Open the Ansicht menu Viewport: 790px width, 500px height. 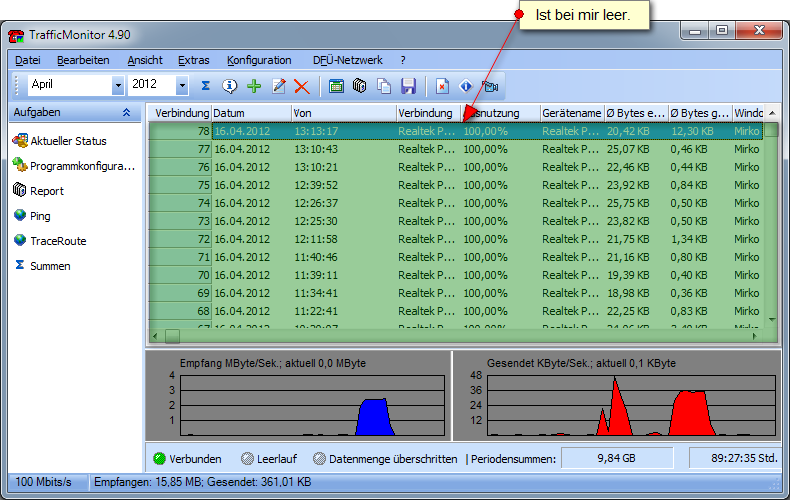145,60
